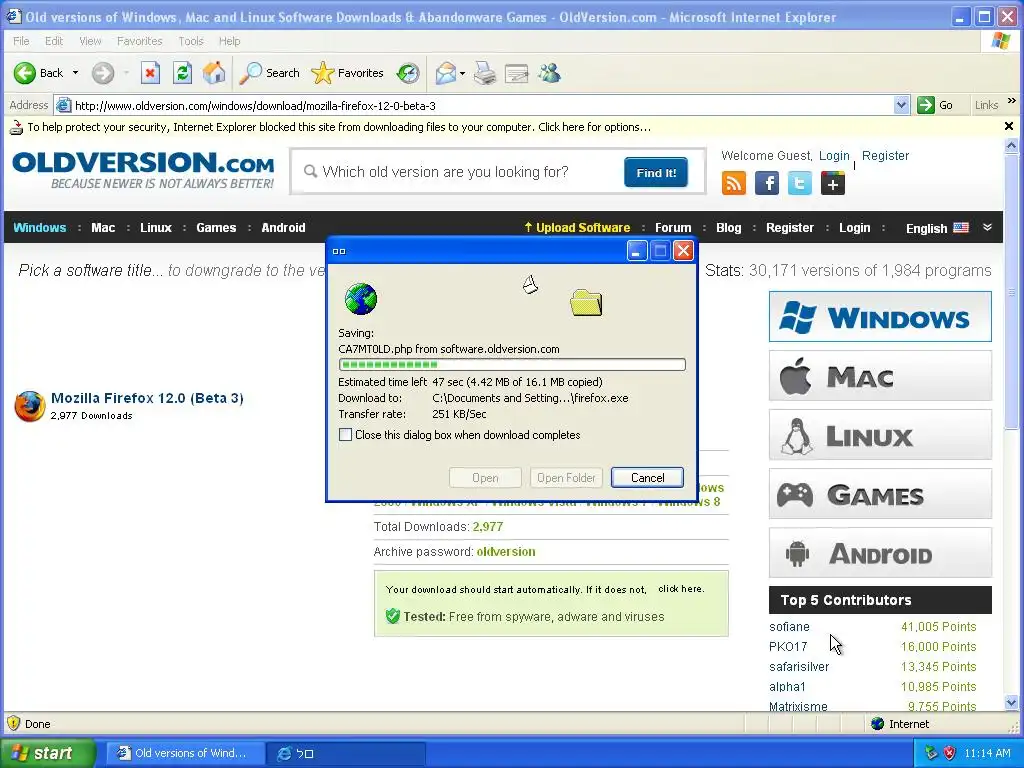Click the Linux category sidebar banner

tap(880, 435)
